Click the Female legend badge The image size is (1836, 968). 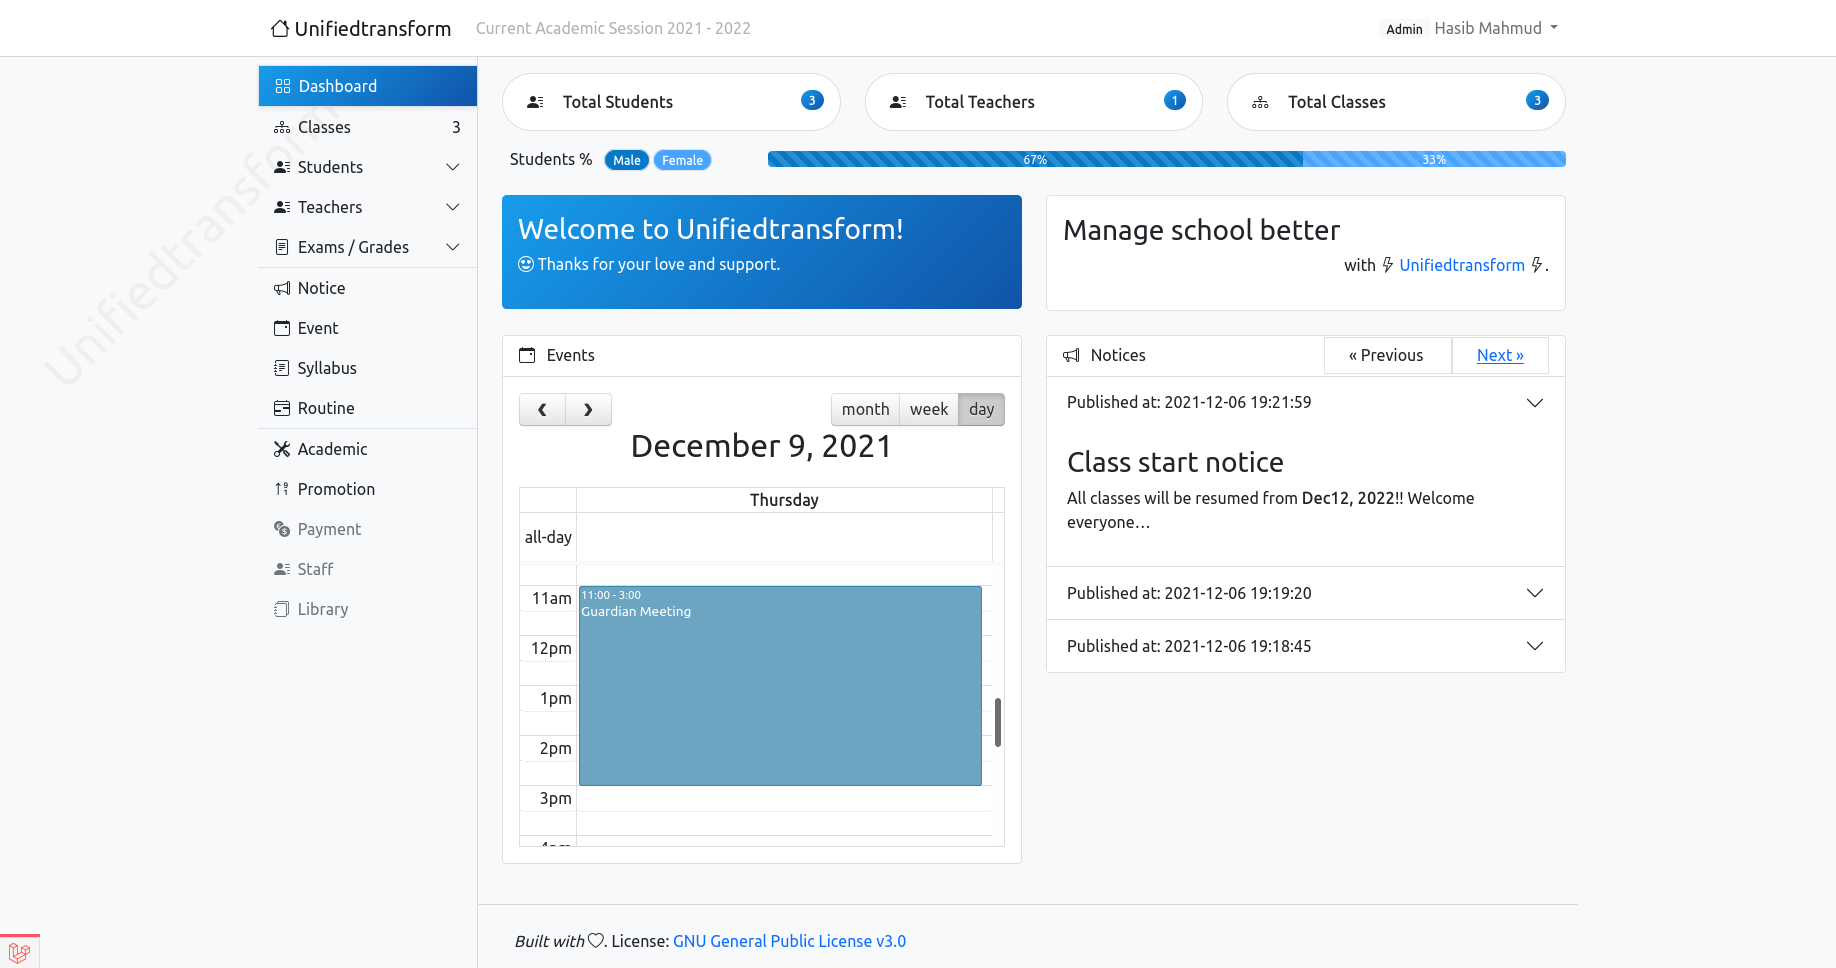682,160
